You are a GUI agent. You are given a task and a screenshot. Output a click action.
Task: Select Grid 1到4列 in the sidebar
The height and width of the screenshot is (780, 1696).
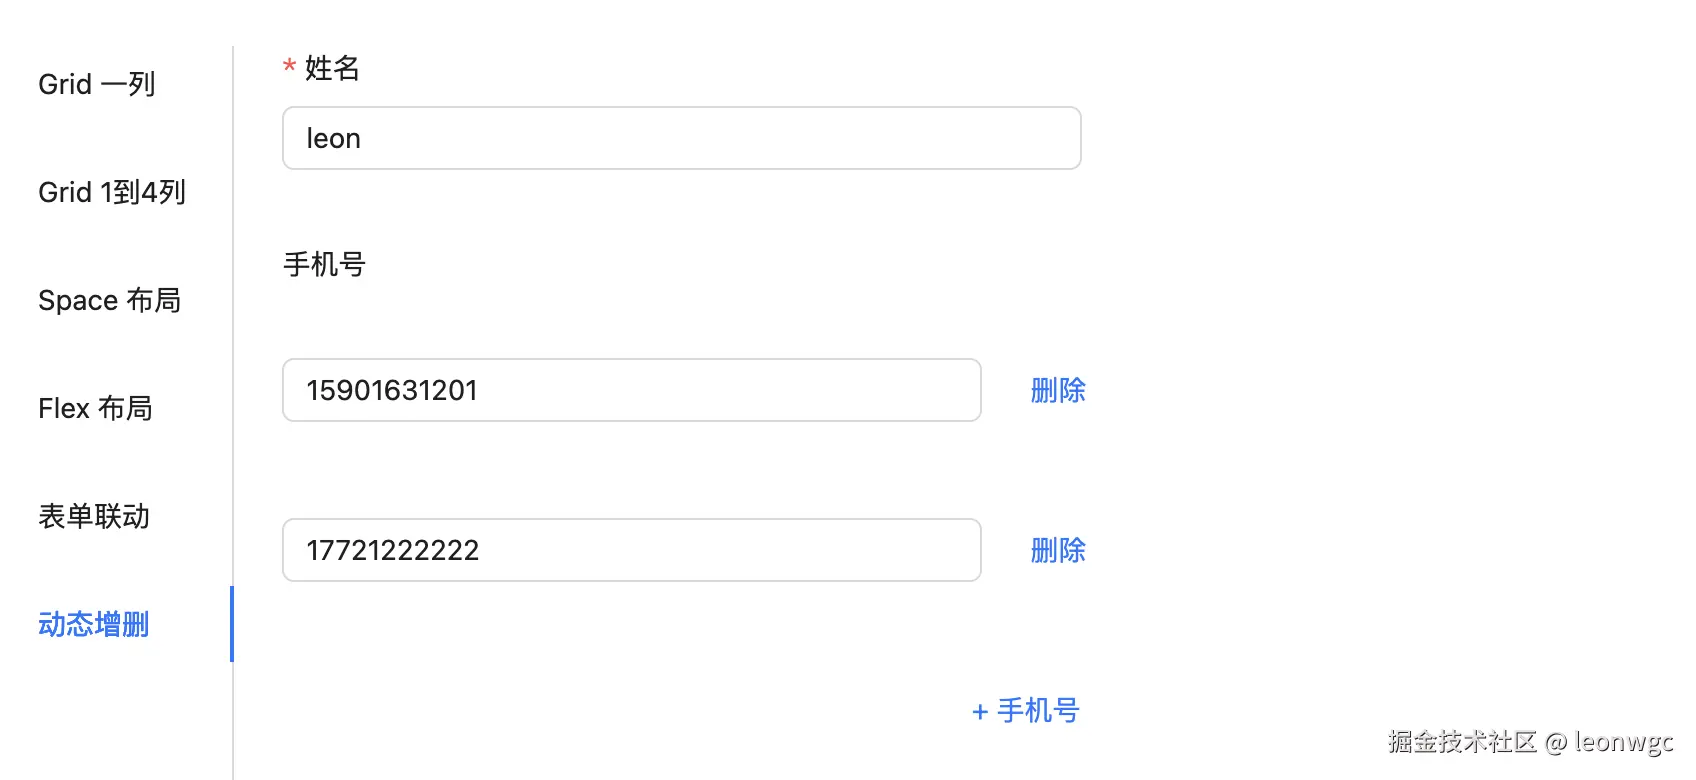[112, 192]
